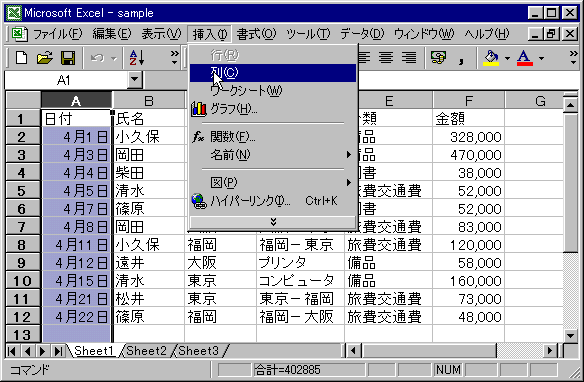Align text right in toolbar

click(409, 58)
